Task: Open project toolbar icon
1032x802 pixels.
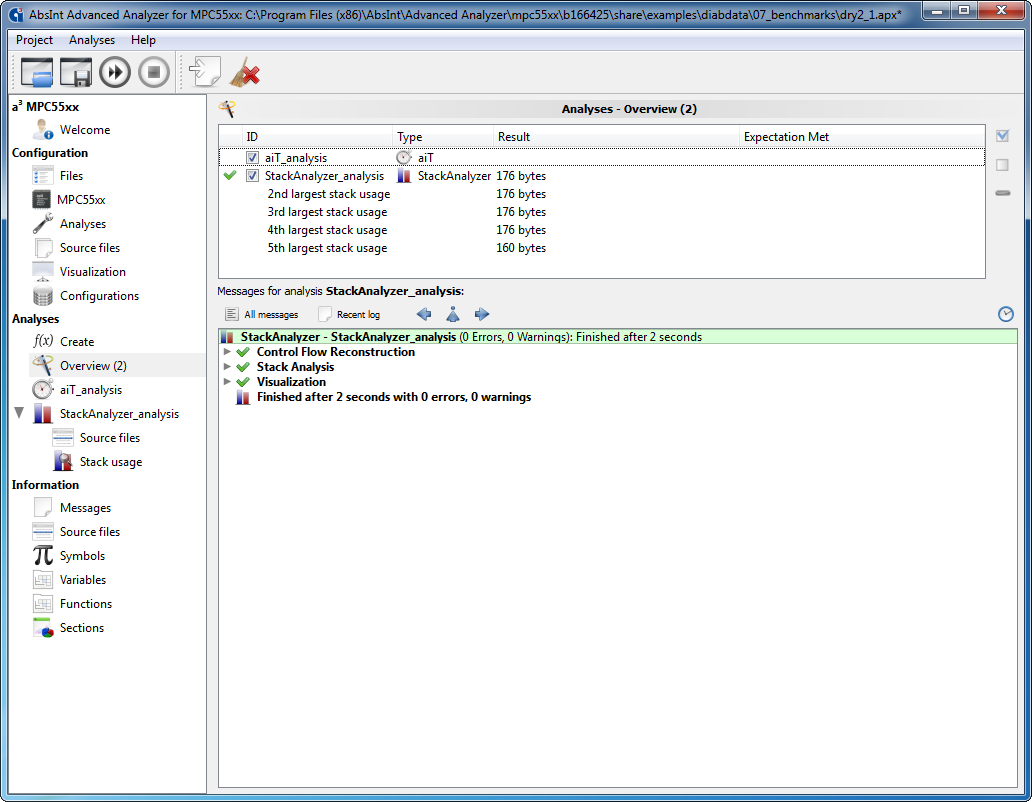Action: [x=36, y=72]
